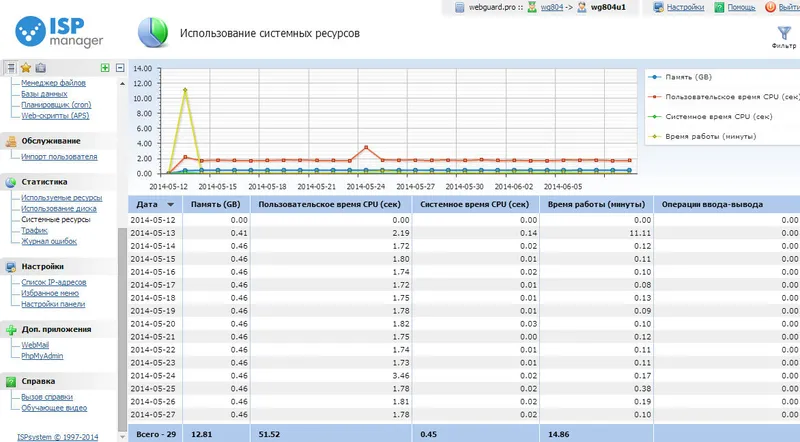800x442 pixels.
Task: Open Настройки панели in sidebar
Action: (53, 304)
